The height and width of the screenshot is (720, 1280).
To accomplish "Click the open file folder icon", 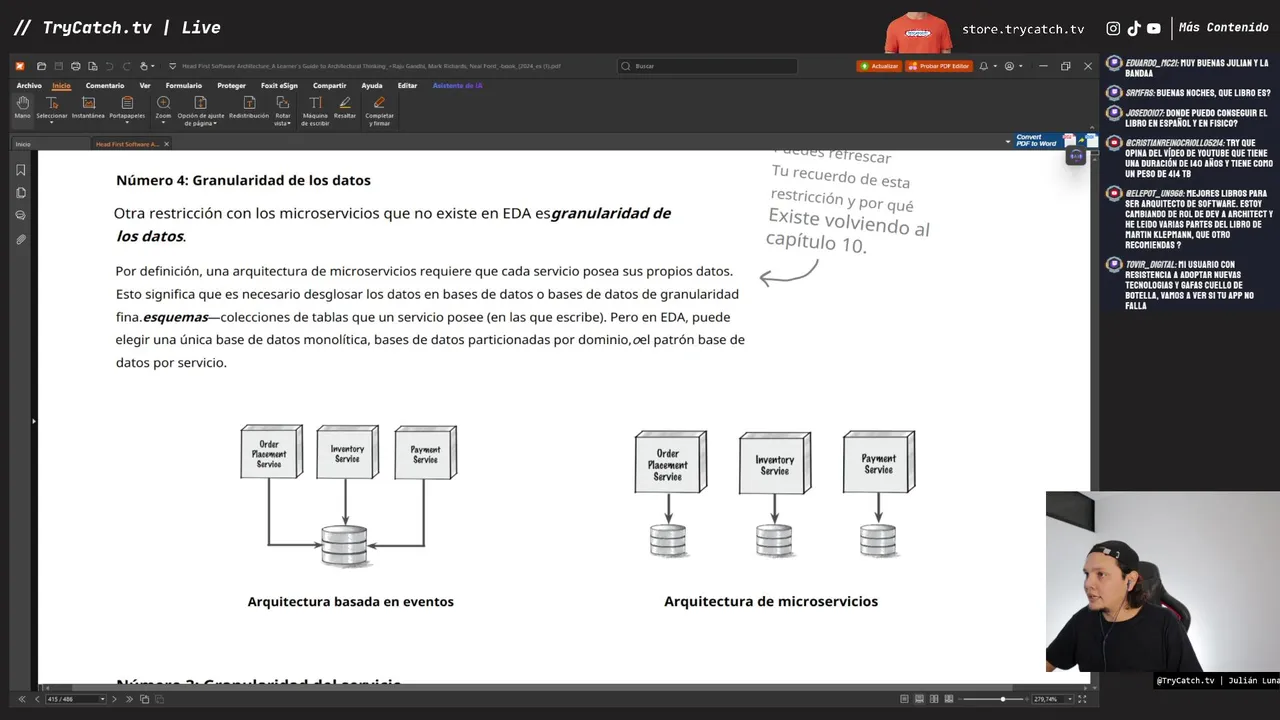I will click(x=44, y=66).
